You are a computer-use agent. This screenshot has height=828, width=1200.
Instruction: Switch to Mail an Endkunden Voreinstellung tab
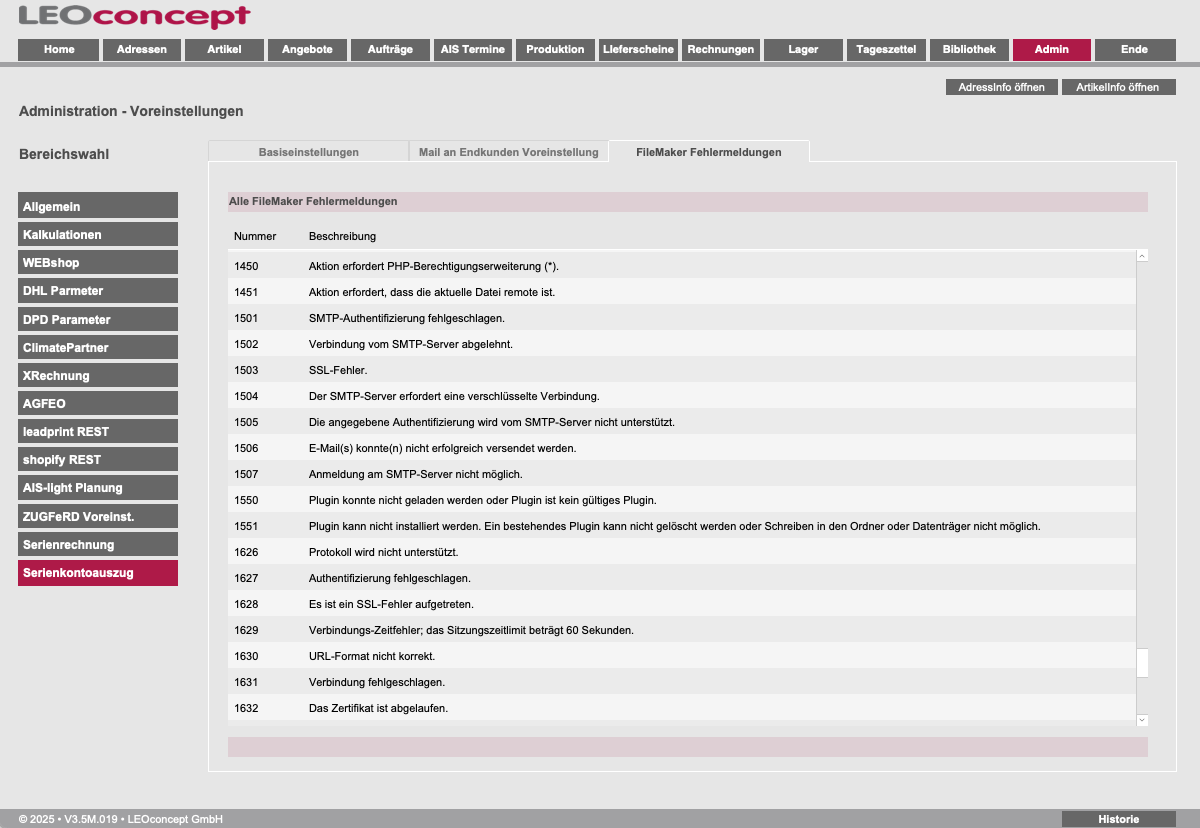click(x=508, y=152)
